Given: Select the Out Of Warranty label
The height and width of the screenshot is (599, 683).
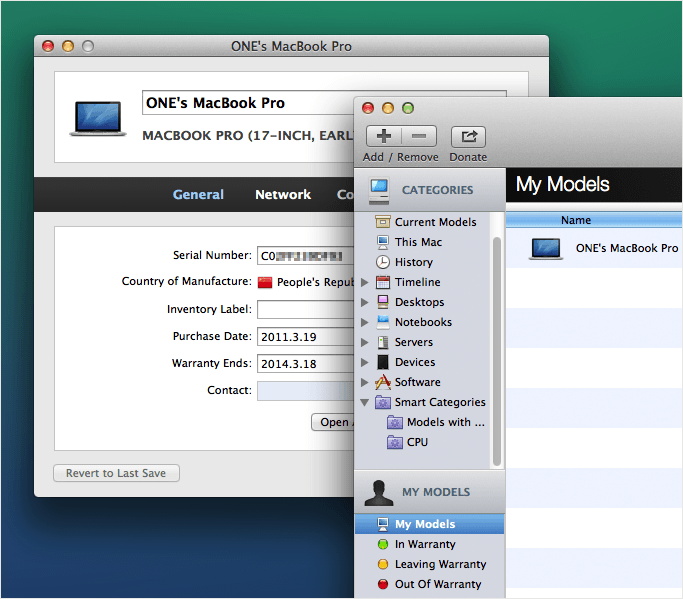Looking at the screenshot, I should coord(438,585).
